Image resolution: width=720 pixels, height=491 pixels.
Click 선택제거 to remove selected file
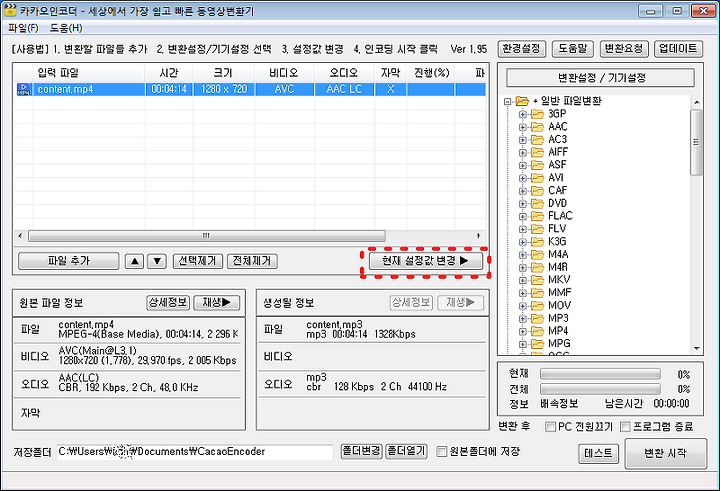198,261
